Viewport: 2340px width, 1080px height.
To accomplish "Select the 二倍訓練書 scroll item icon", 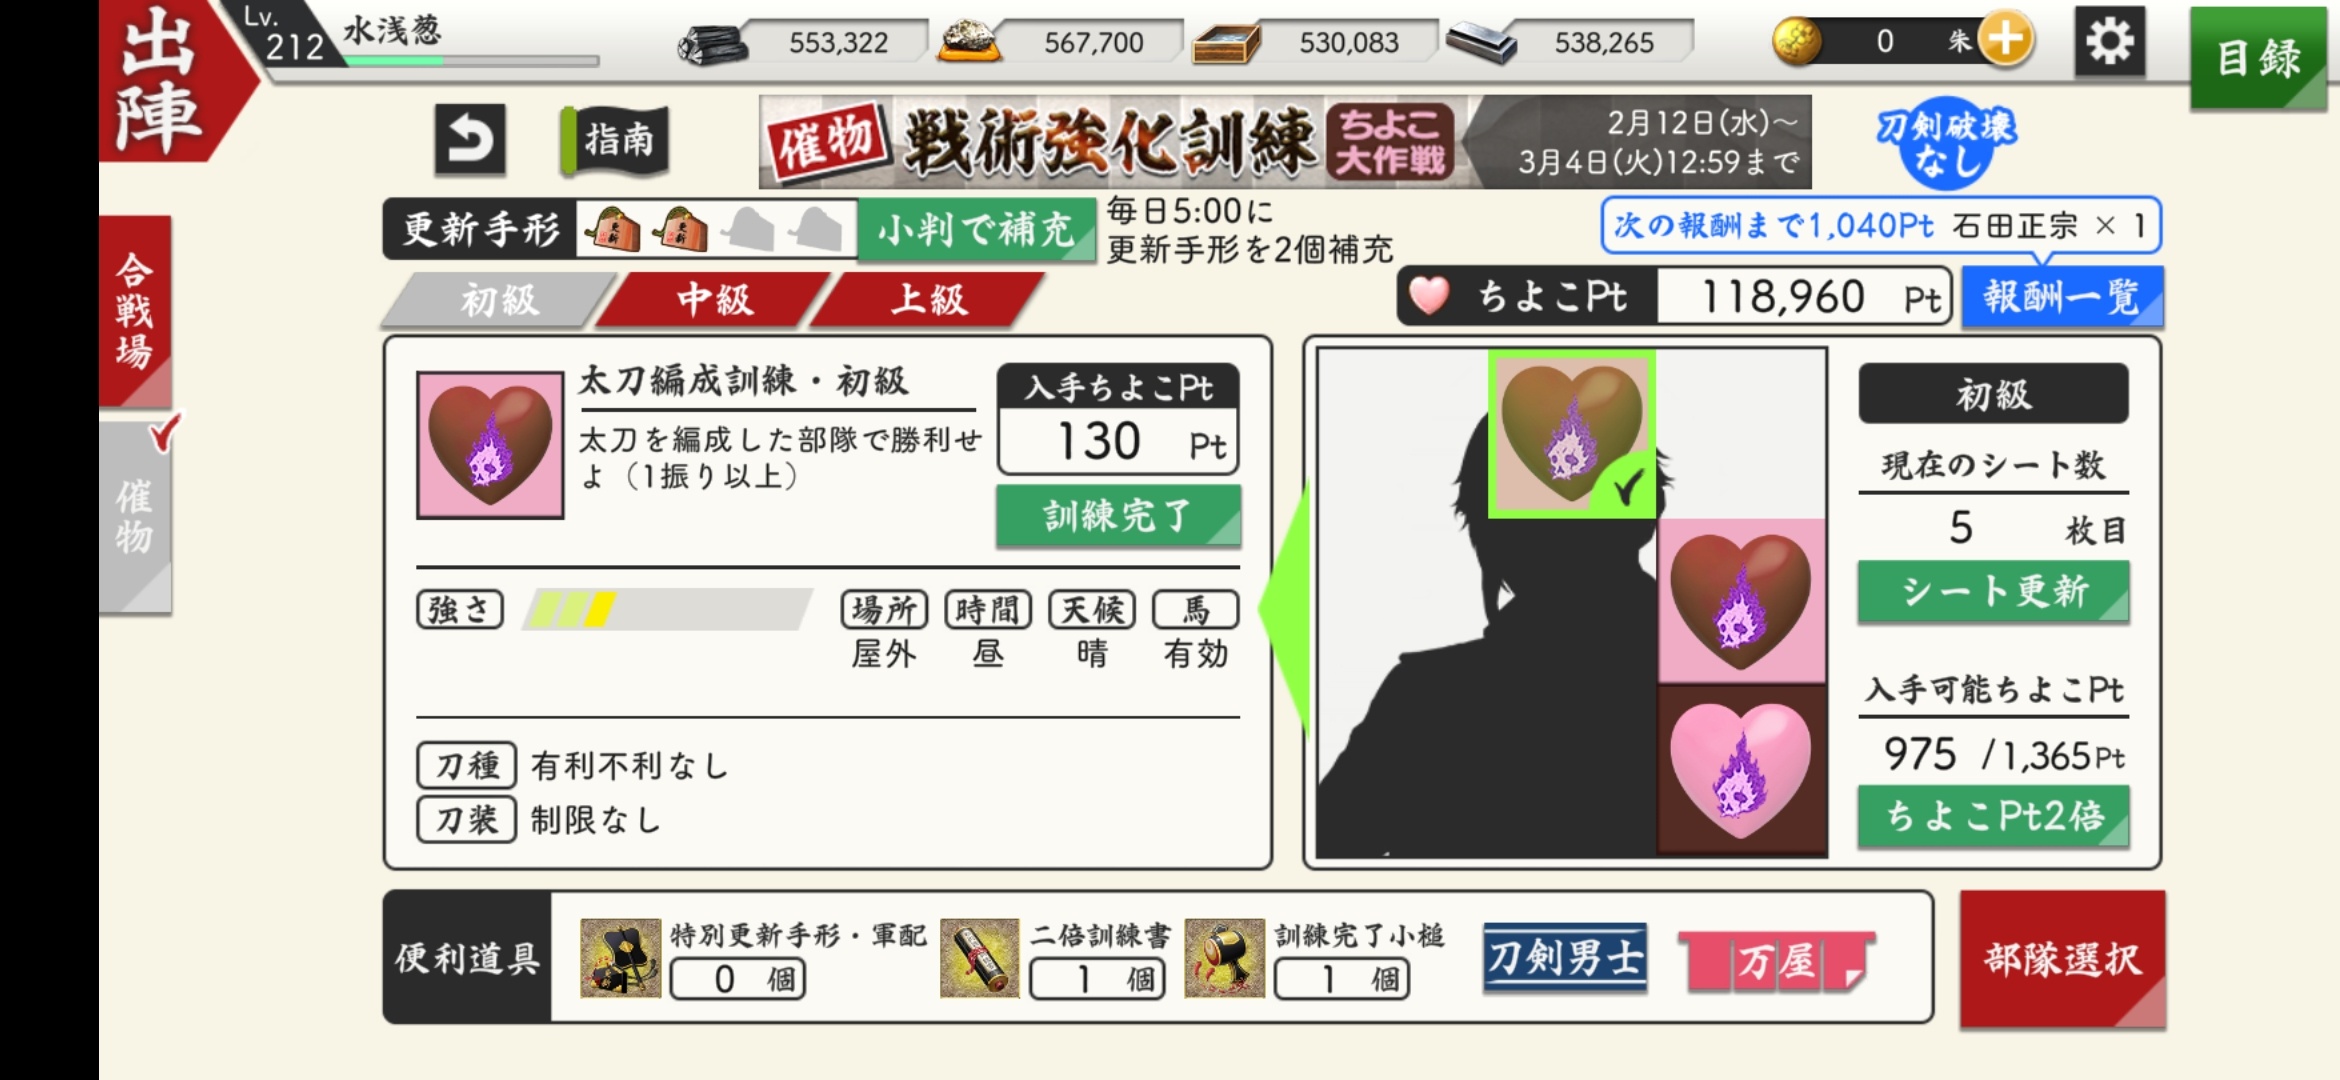I will click(x=979, y=958).
